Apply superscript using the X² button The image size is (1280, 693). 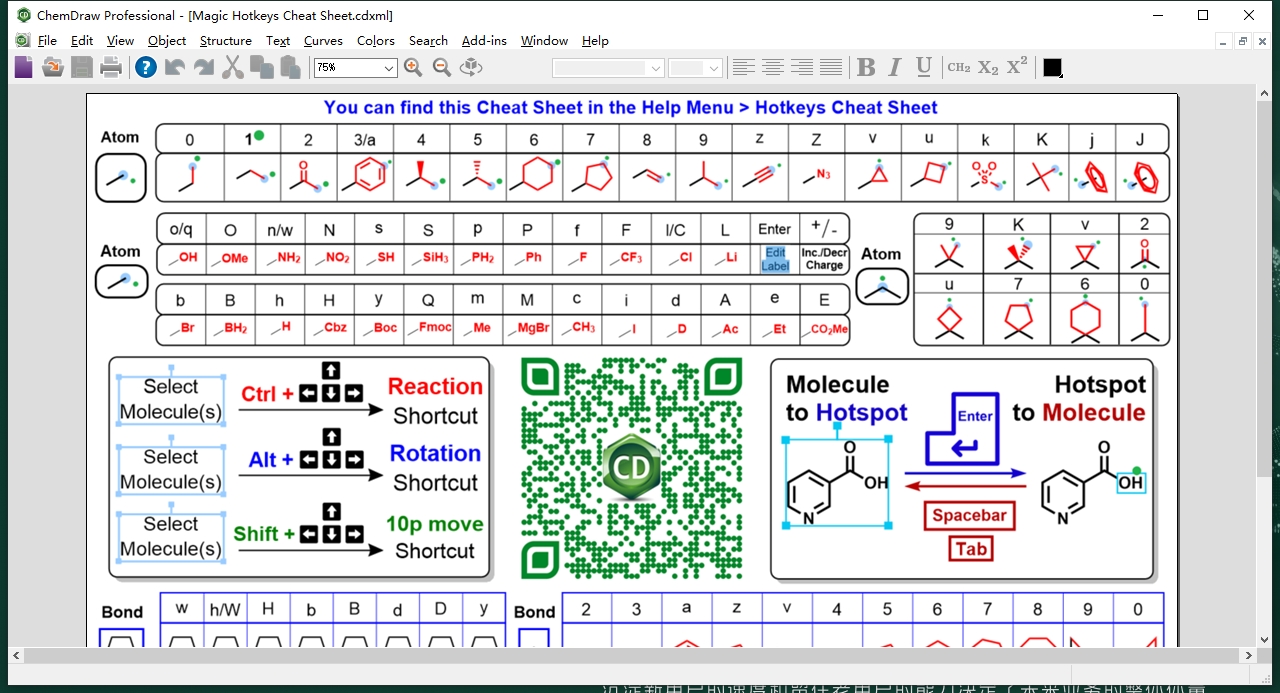[1015, 67]
